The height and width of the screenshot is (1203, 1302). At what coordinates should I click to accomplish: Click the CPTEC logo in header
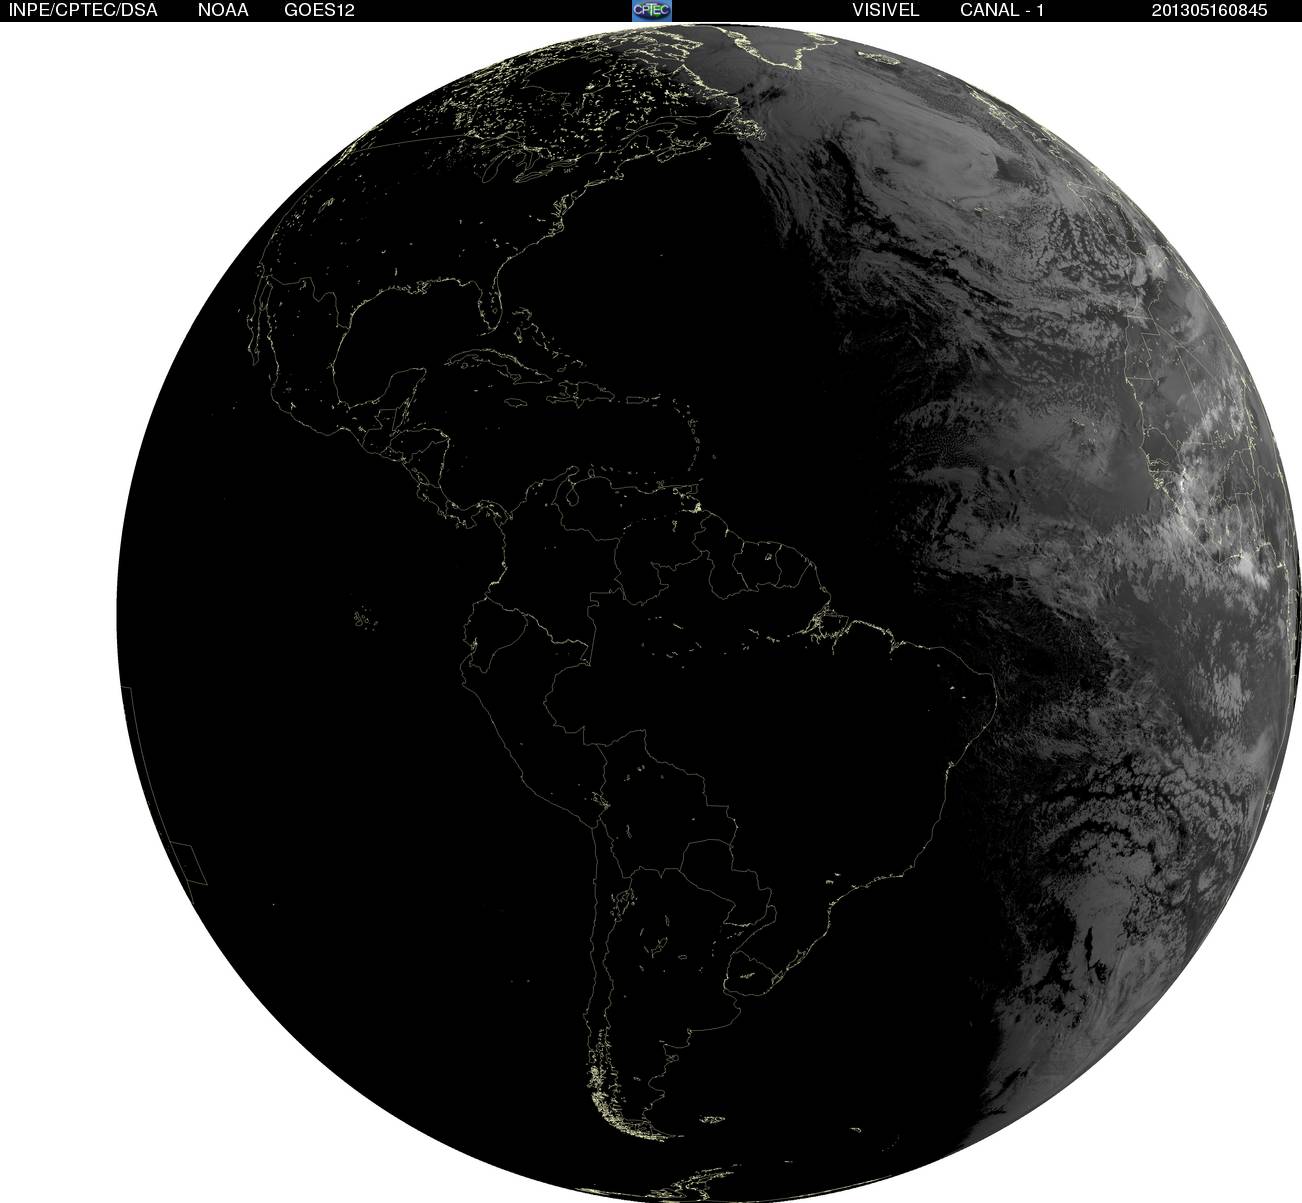[x=652, y=10]
